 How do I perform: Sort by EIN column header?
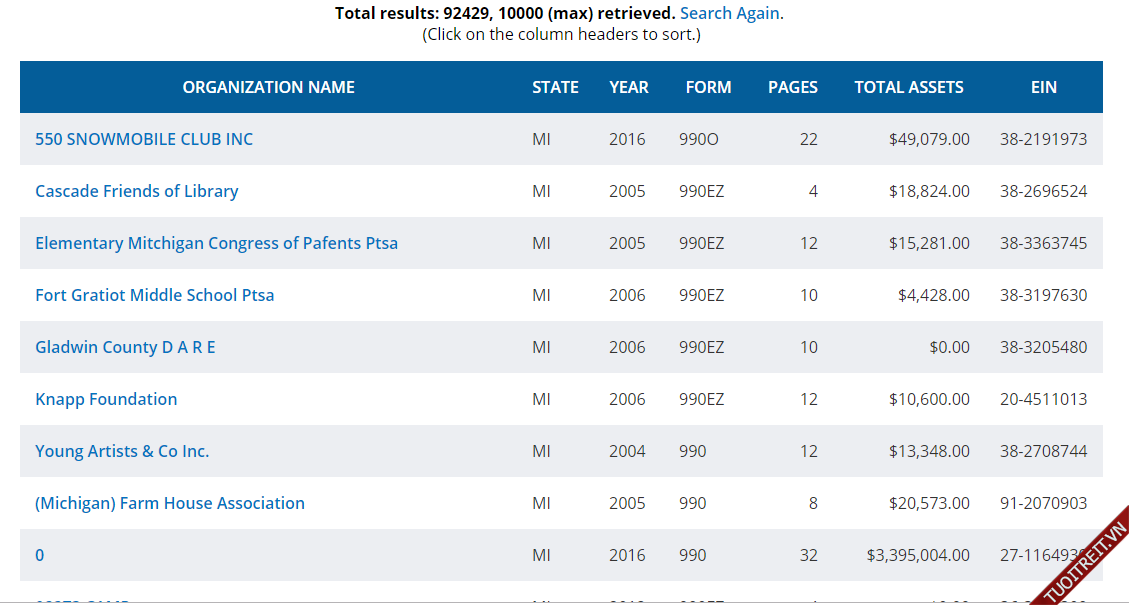(1043, 88)
